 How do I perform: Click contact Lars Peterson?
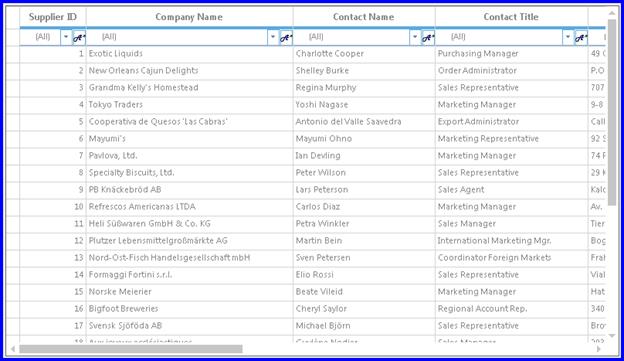(364, 190)
